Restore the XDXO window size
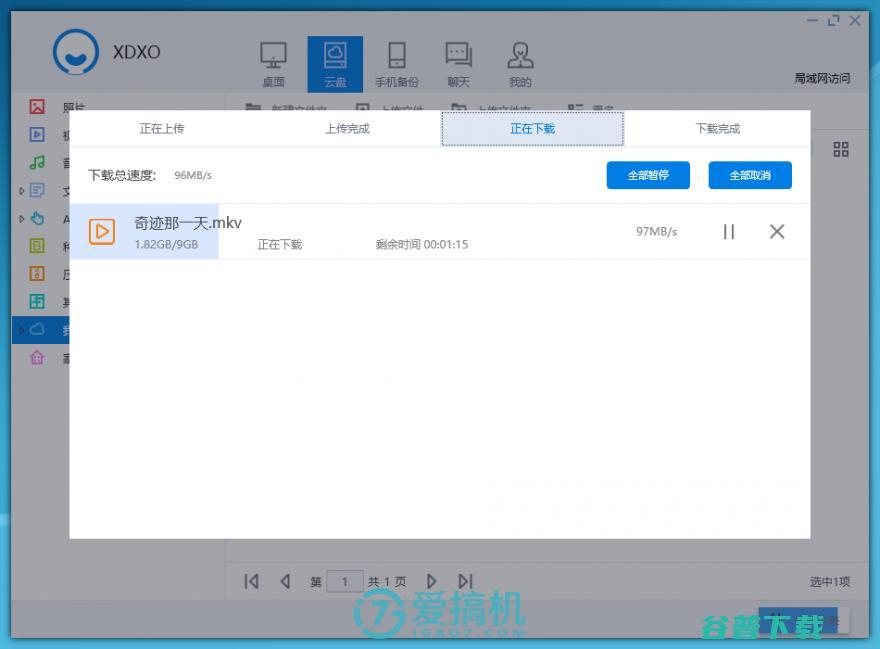This screenshot has height=649, width=880. tap(834, 21)
